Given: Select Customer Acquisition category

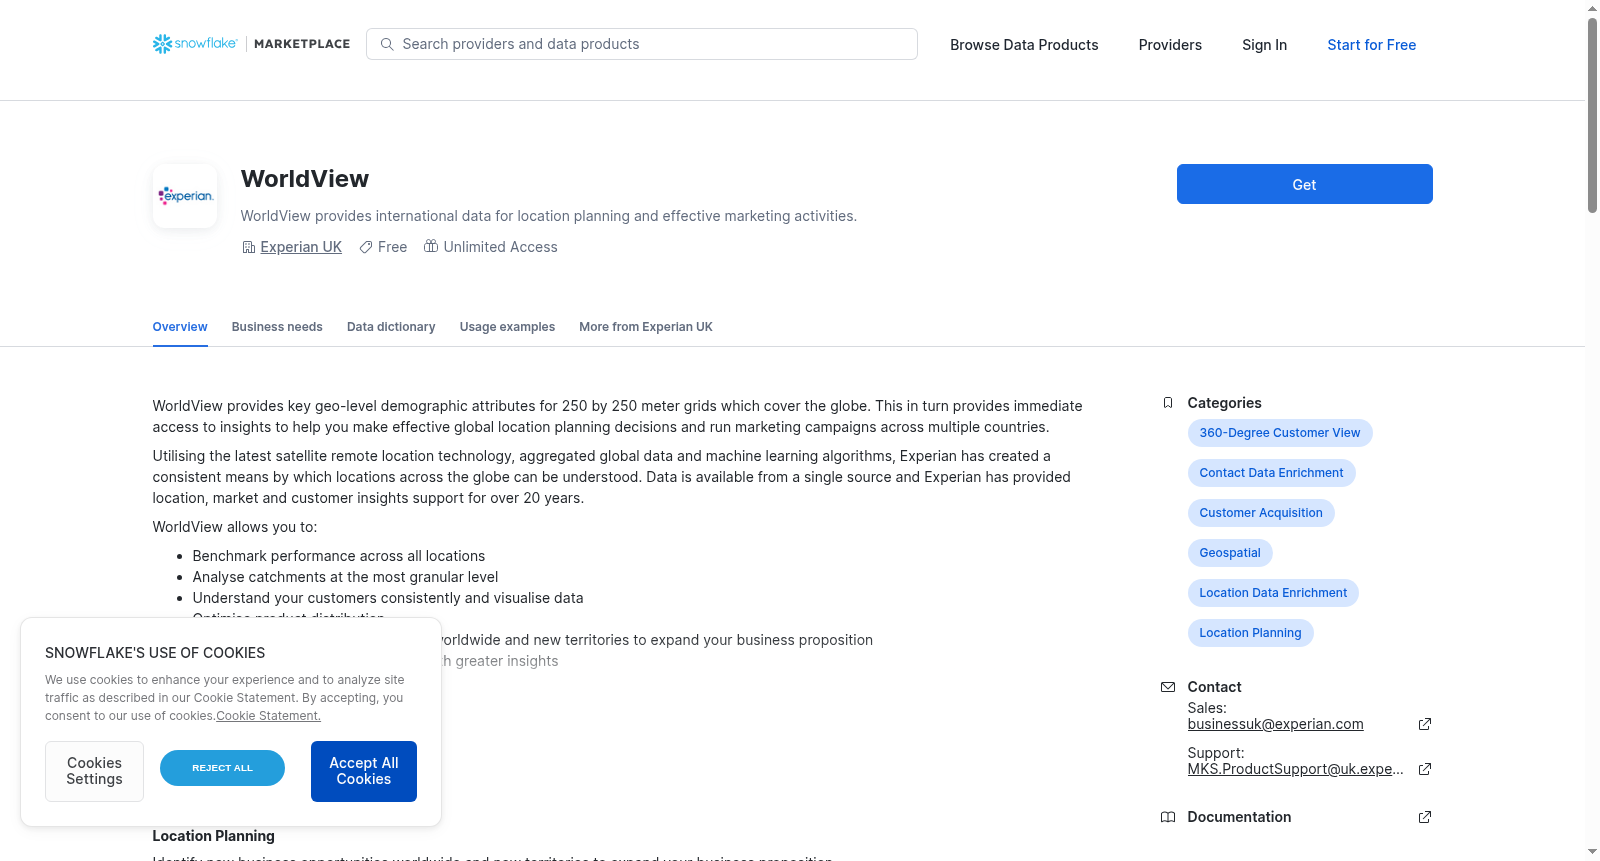Looking at the screenshot, I should [x=1261, y=513].
